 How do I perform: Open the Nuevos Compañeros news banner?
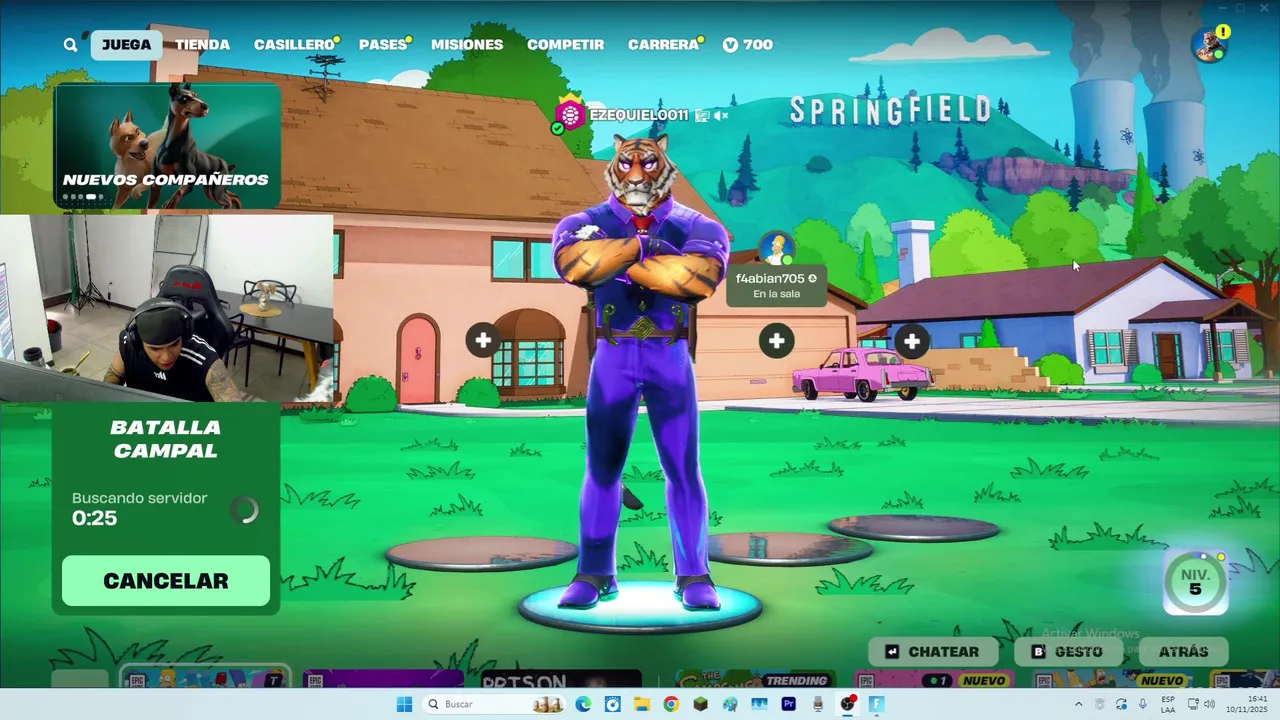click(x=168, y=146)
